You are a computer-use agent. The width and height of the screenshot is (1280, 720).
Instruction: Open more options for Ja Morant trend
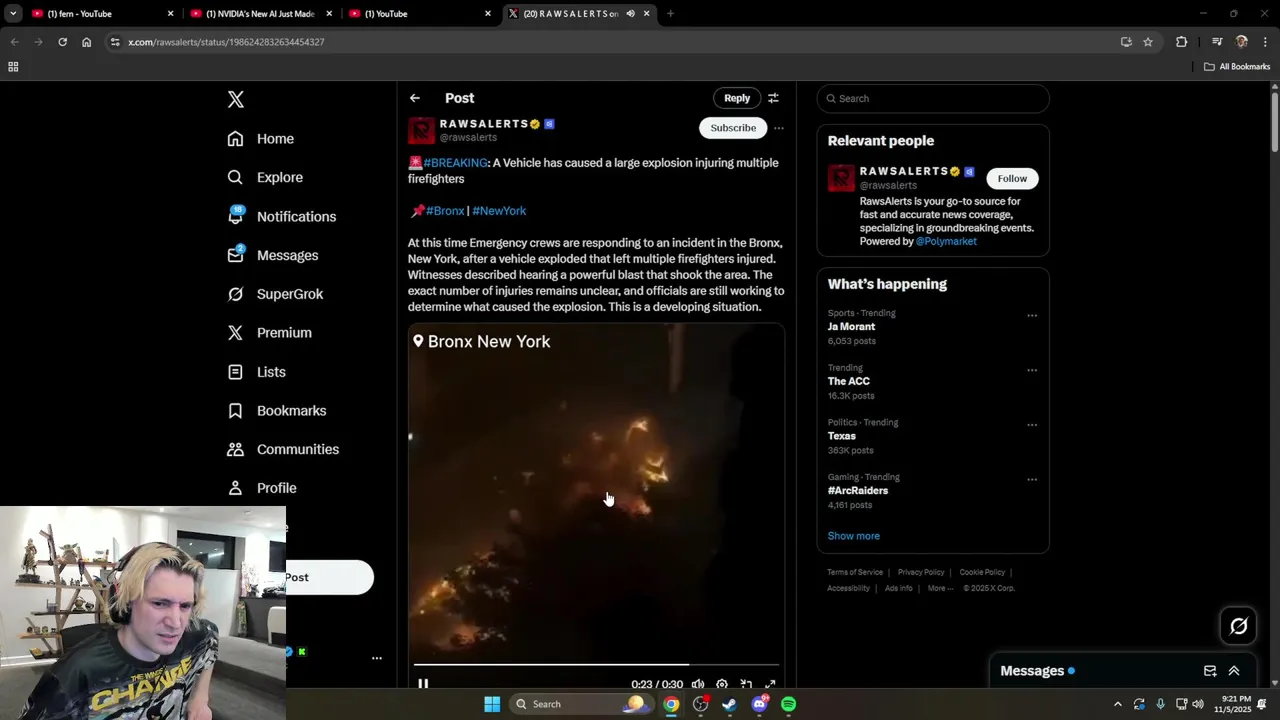coord(1032,316)
